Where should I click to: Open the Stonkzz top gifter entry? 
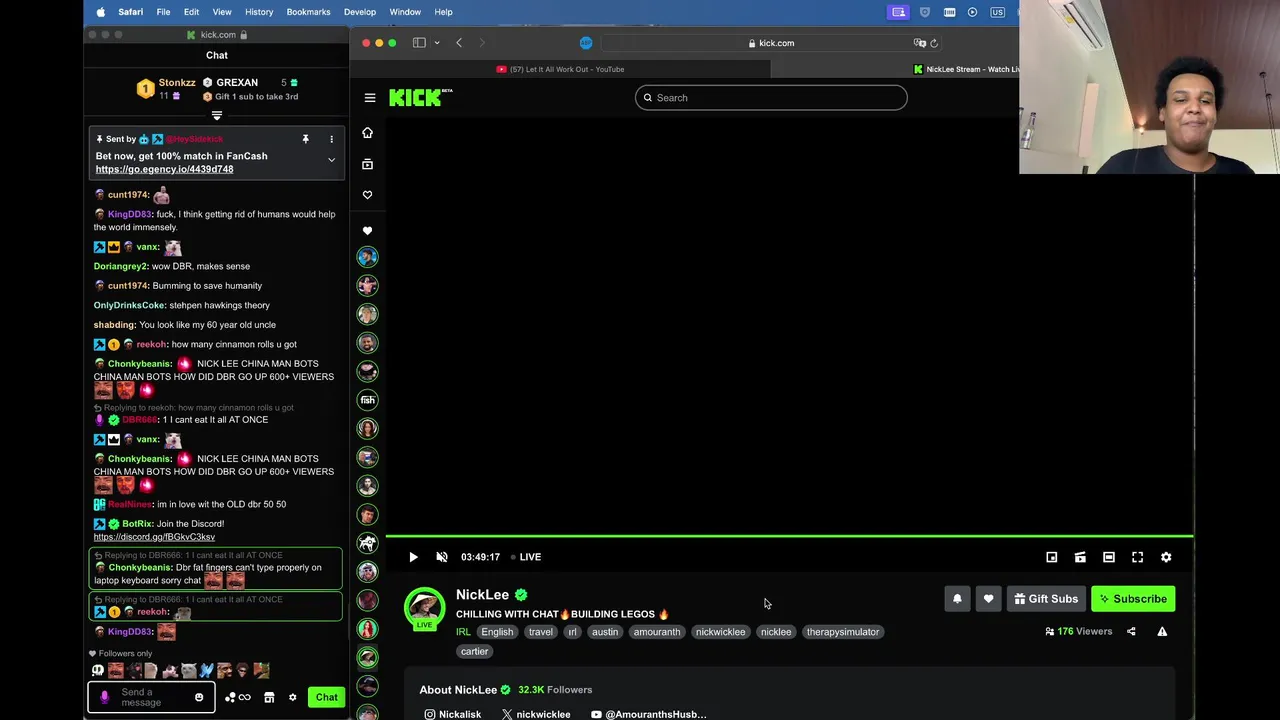tap(166, 89)
